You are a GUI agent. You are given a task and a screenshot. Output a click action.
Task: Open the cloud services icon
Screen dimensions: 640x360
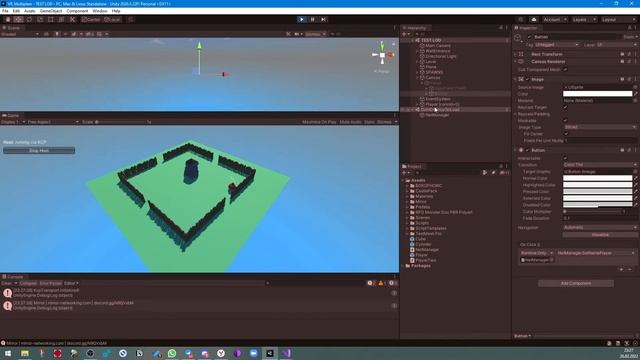tap(533, 20)
